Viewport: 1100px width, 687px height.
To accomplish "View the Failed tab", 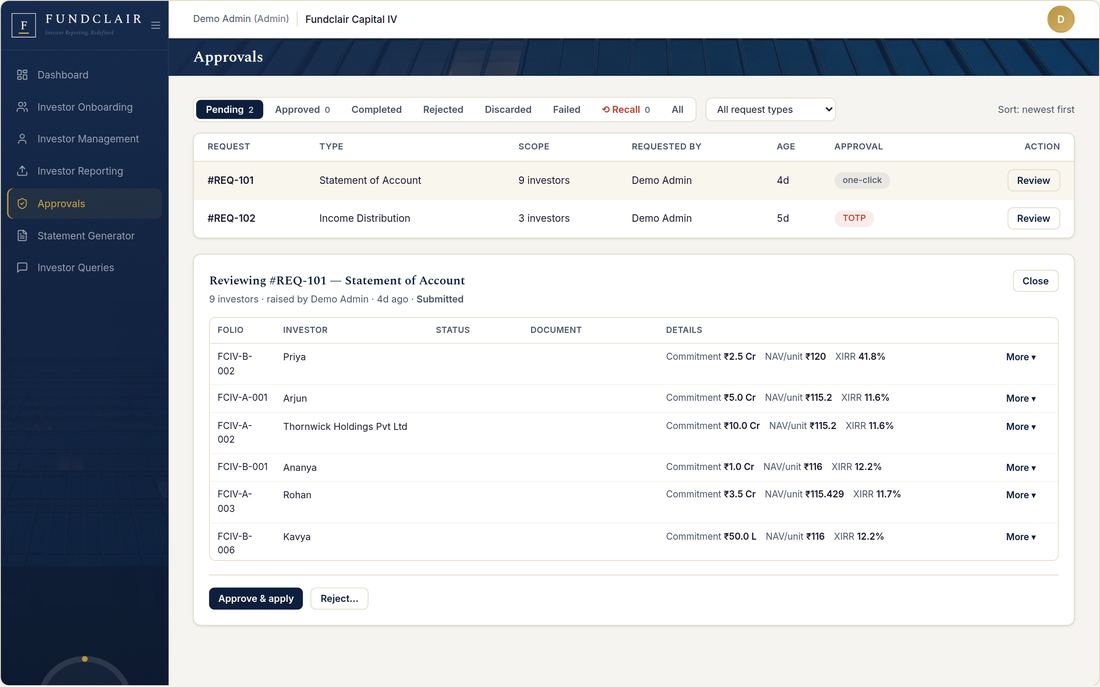I will [566, 109].
